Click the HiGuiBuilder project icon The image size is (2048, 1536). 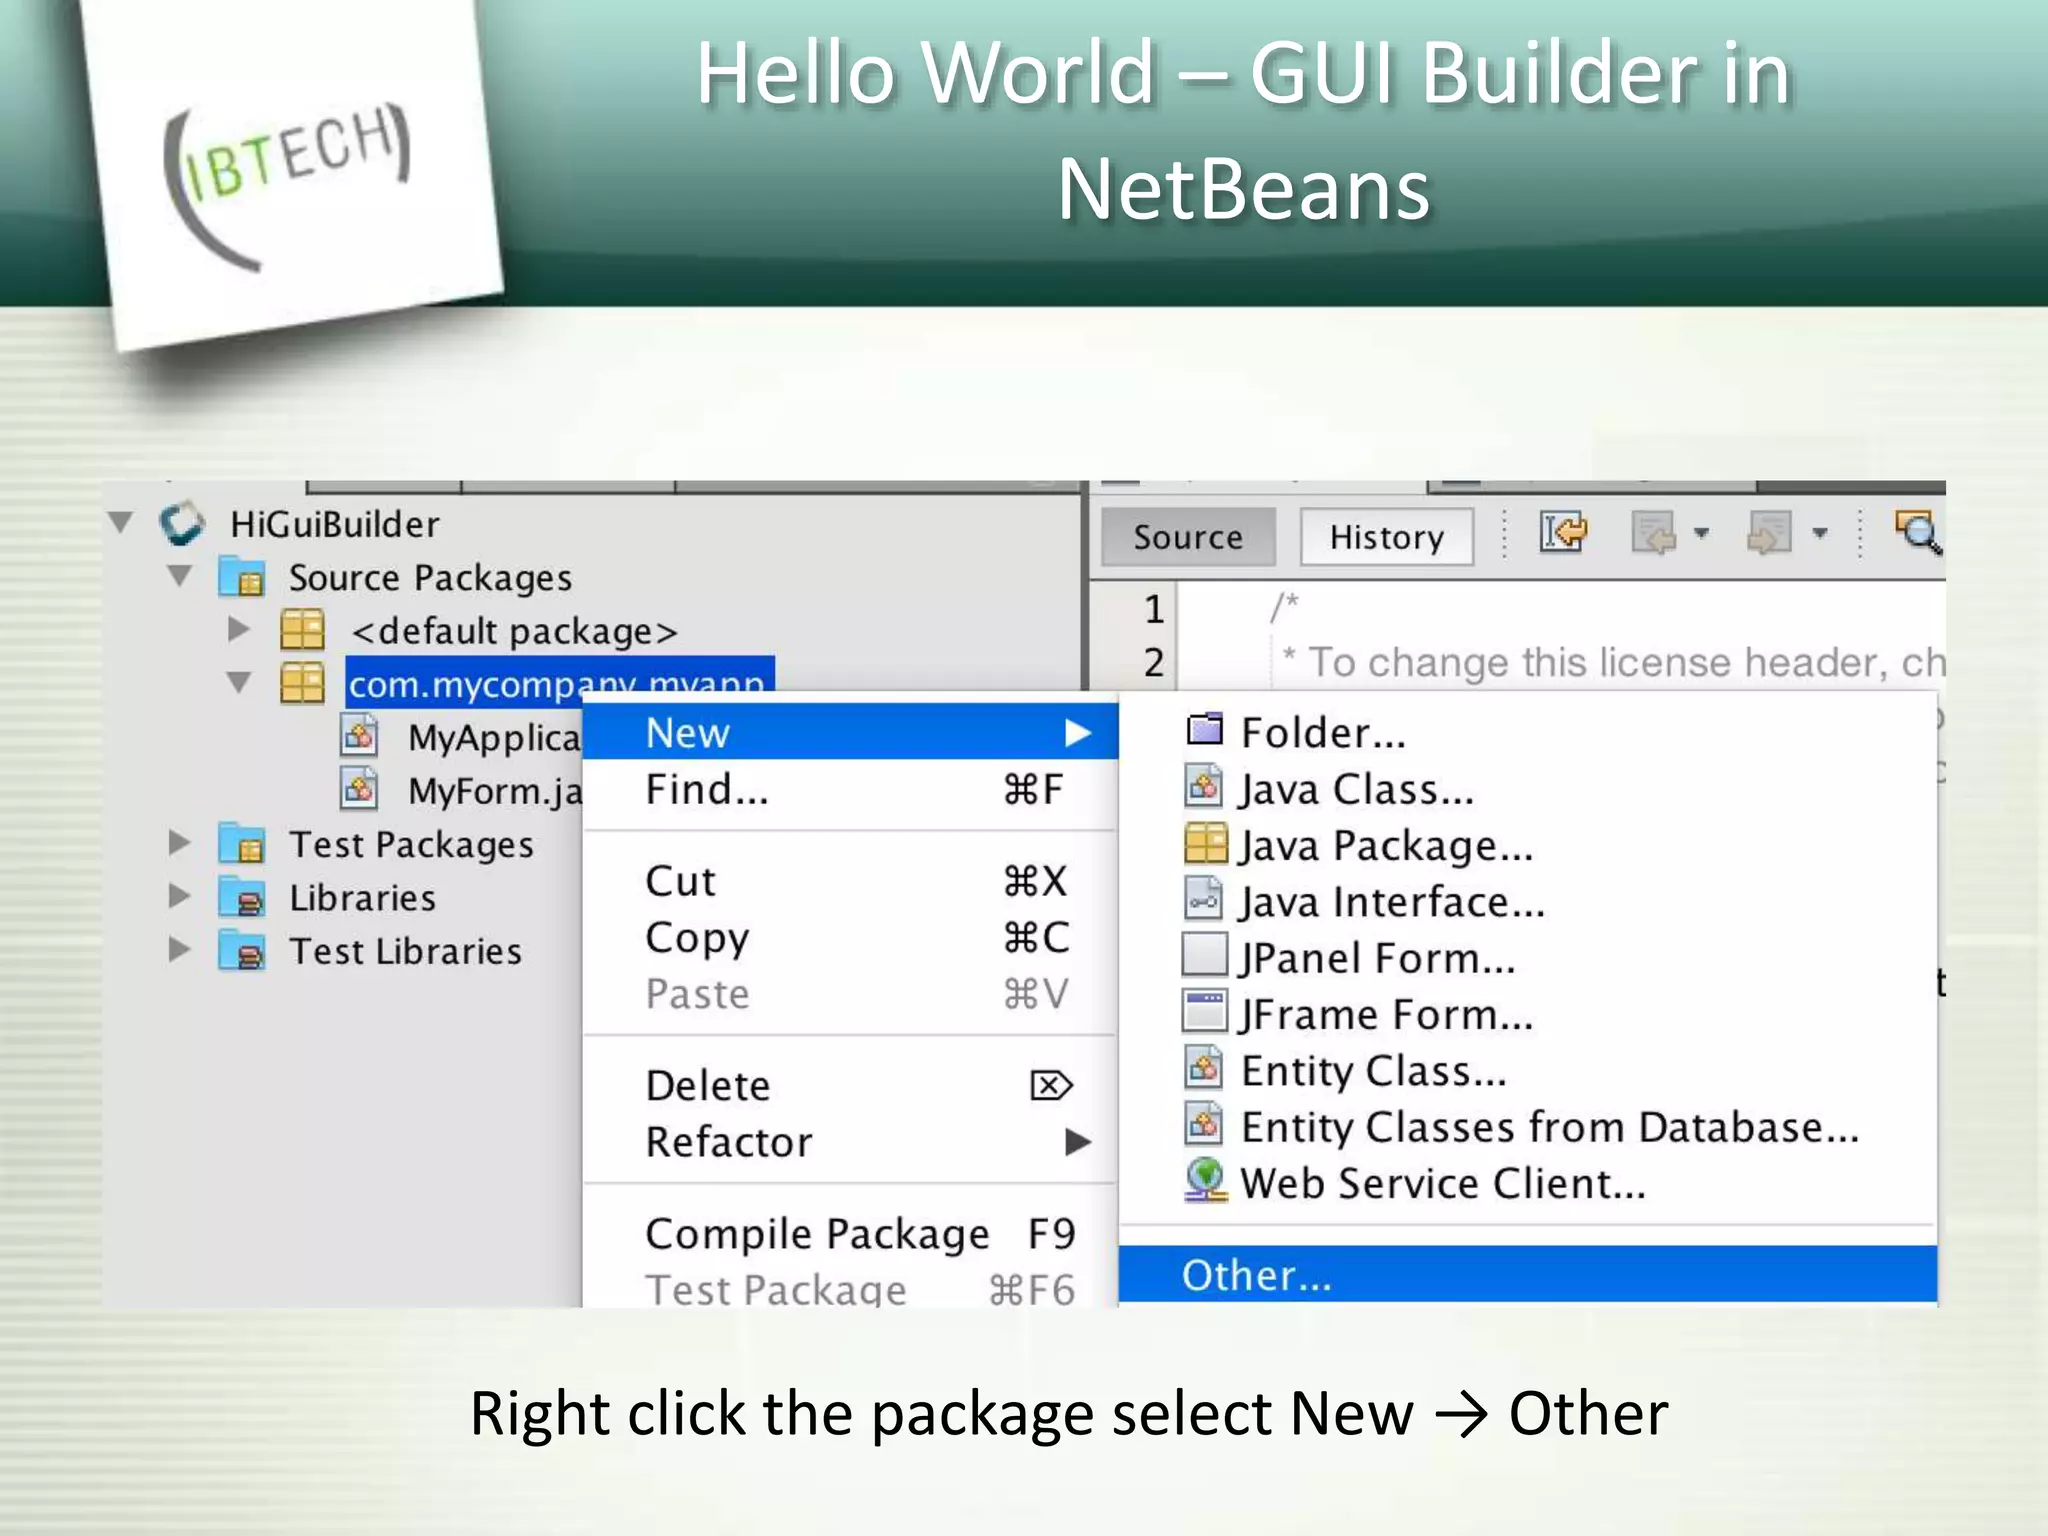(182, 524)
